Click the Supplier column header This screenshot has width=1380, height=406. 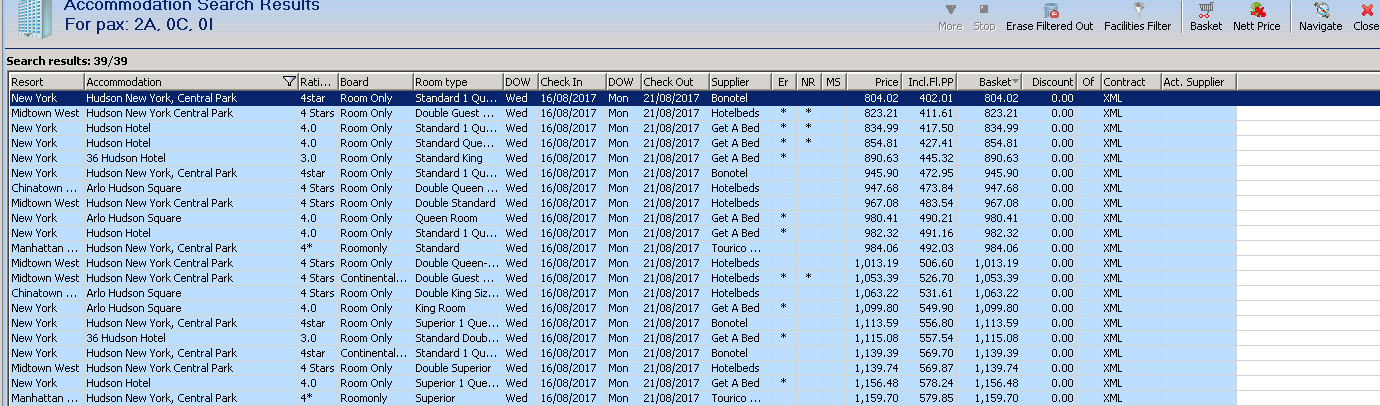click(x=741, y=82)
